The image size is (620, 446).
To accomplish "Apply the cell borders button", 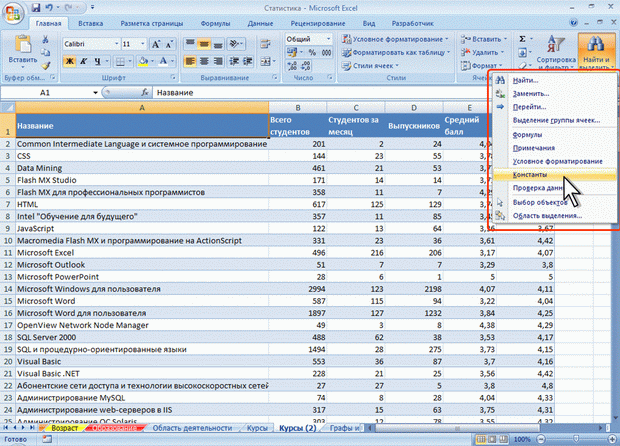I will click(x=120, y=61).
